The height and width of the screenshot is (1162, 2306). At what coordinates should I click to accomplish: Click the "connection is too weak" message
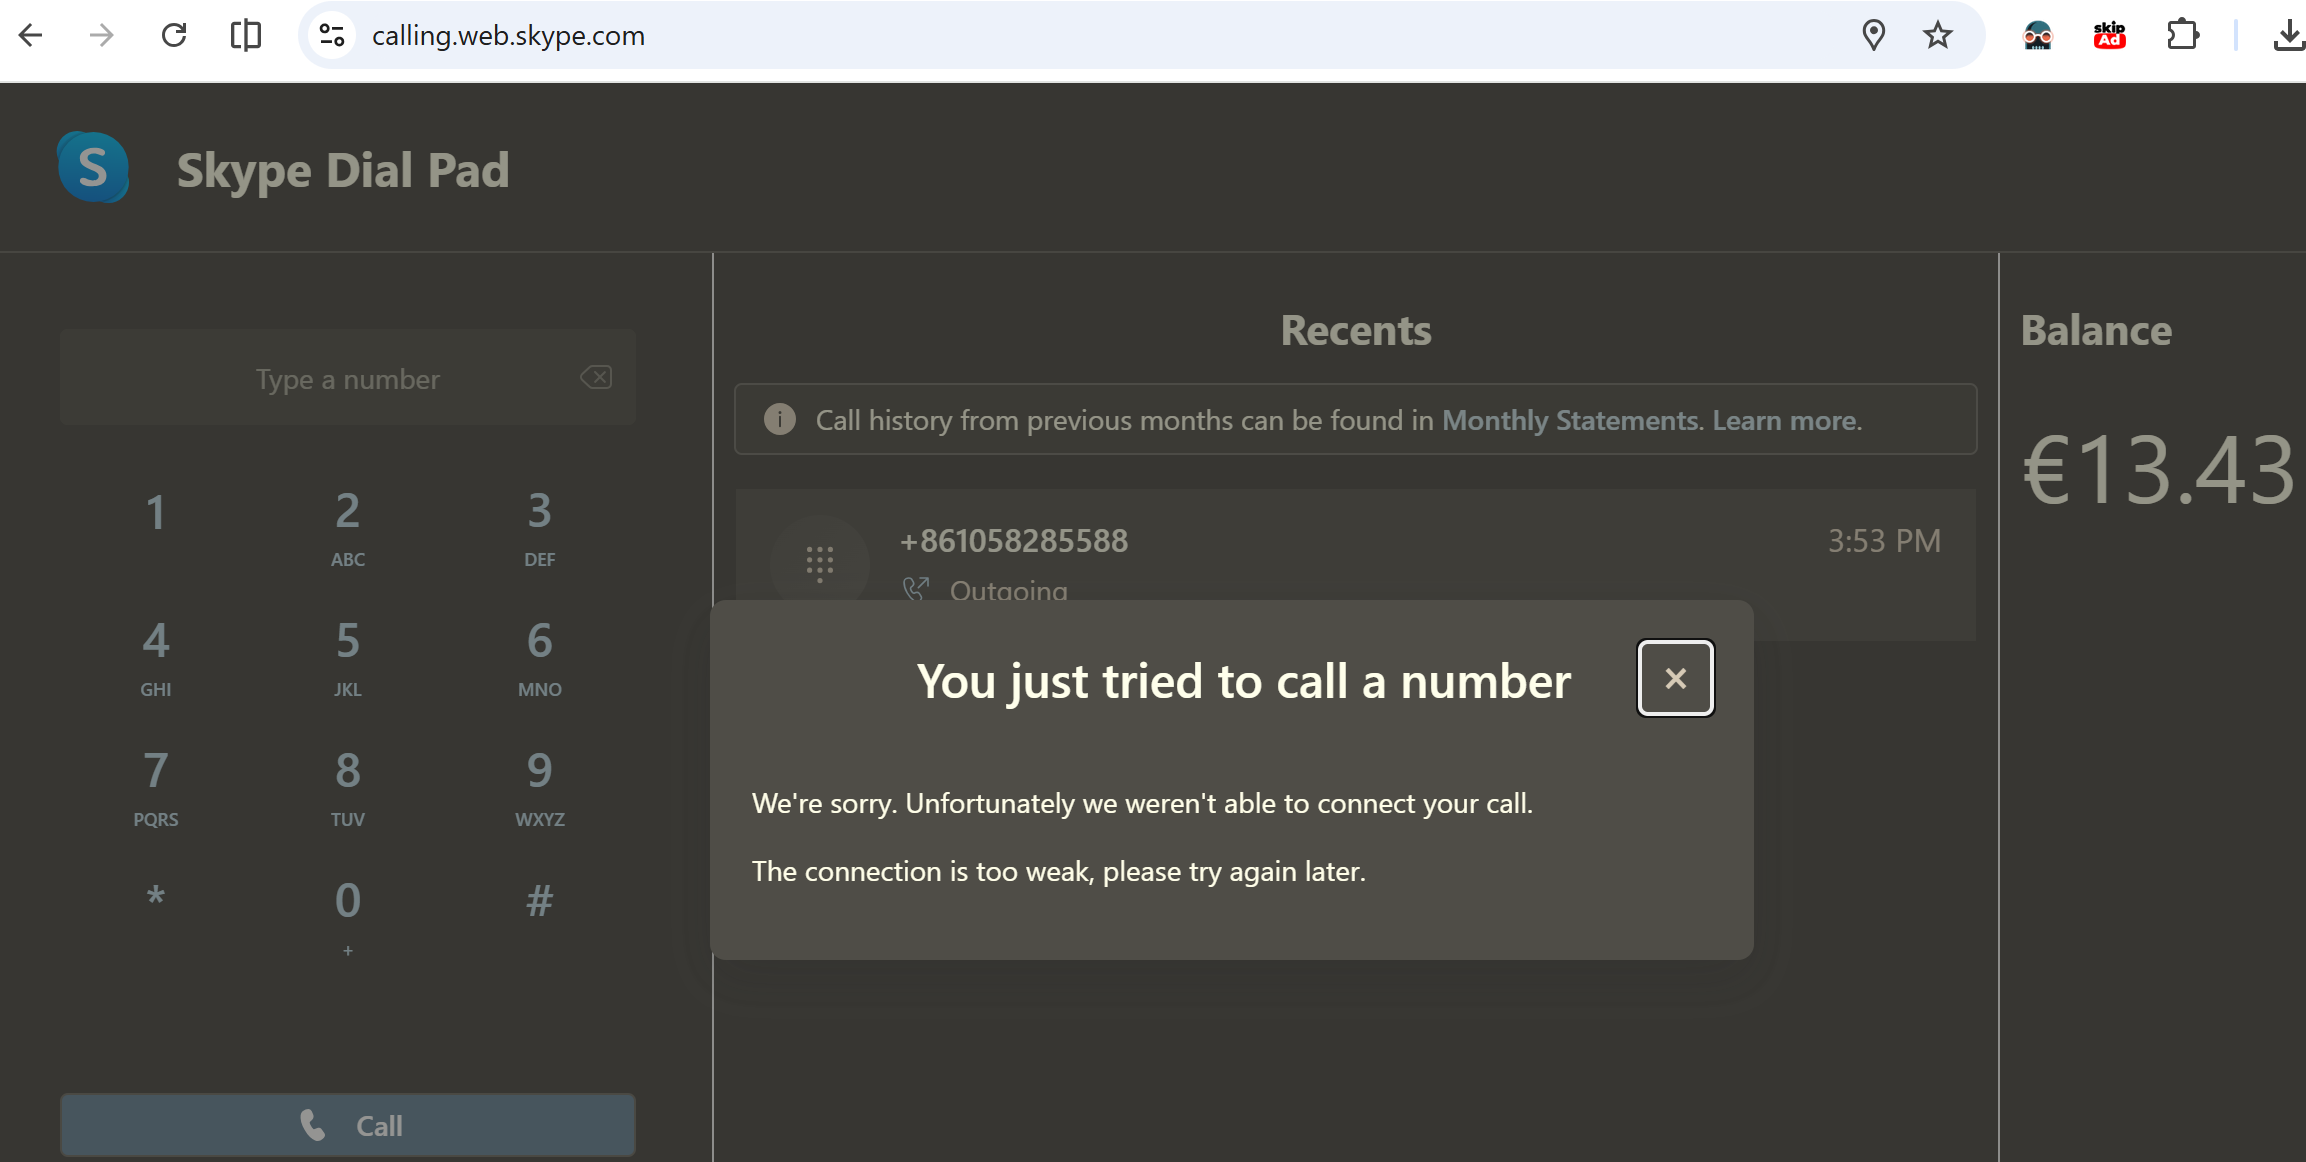pos(1059,871)
